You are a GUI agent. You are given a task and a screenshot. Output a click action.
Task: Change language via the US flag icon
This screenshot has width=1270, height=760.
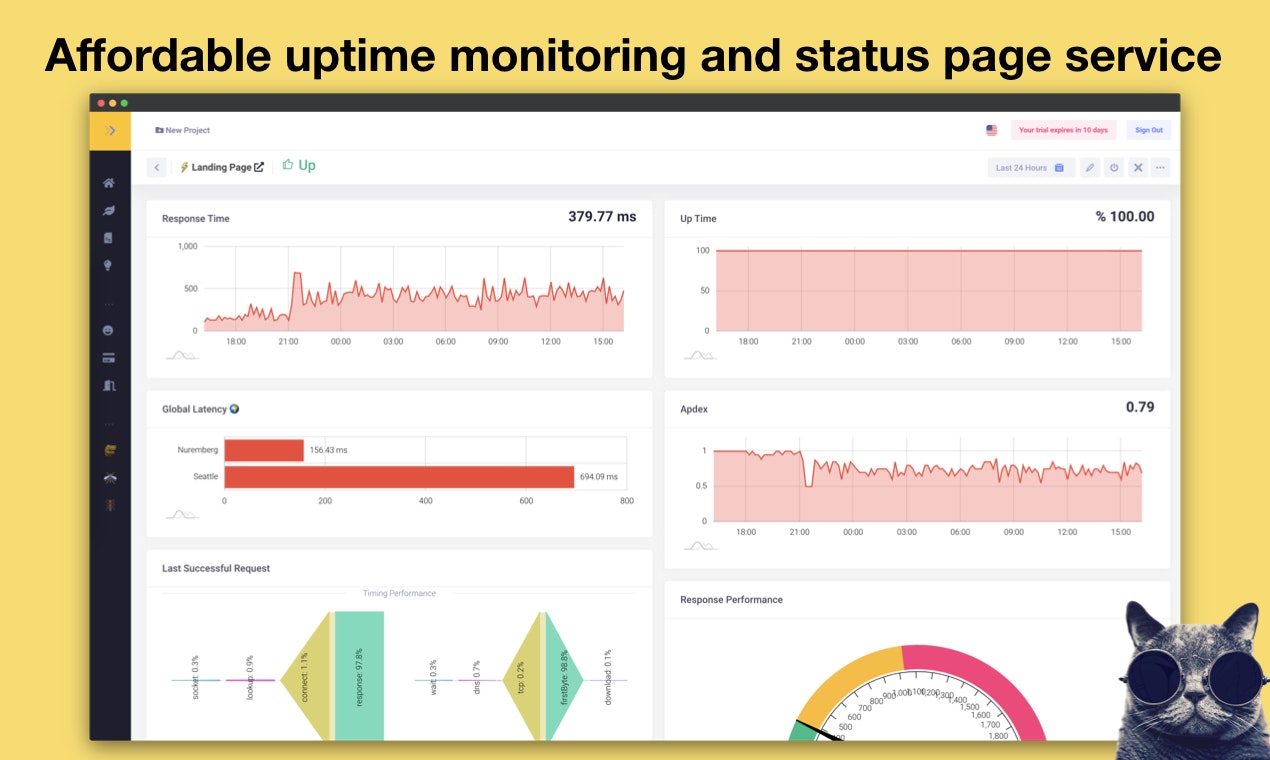click(x=992, y=130)
